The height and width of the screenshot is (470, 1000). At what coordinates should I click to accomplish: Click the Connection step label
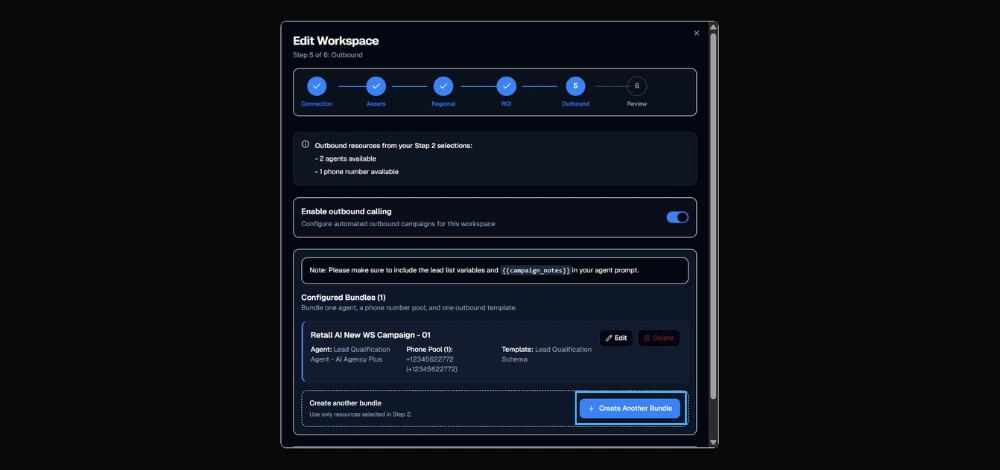[316, 104]
